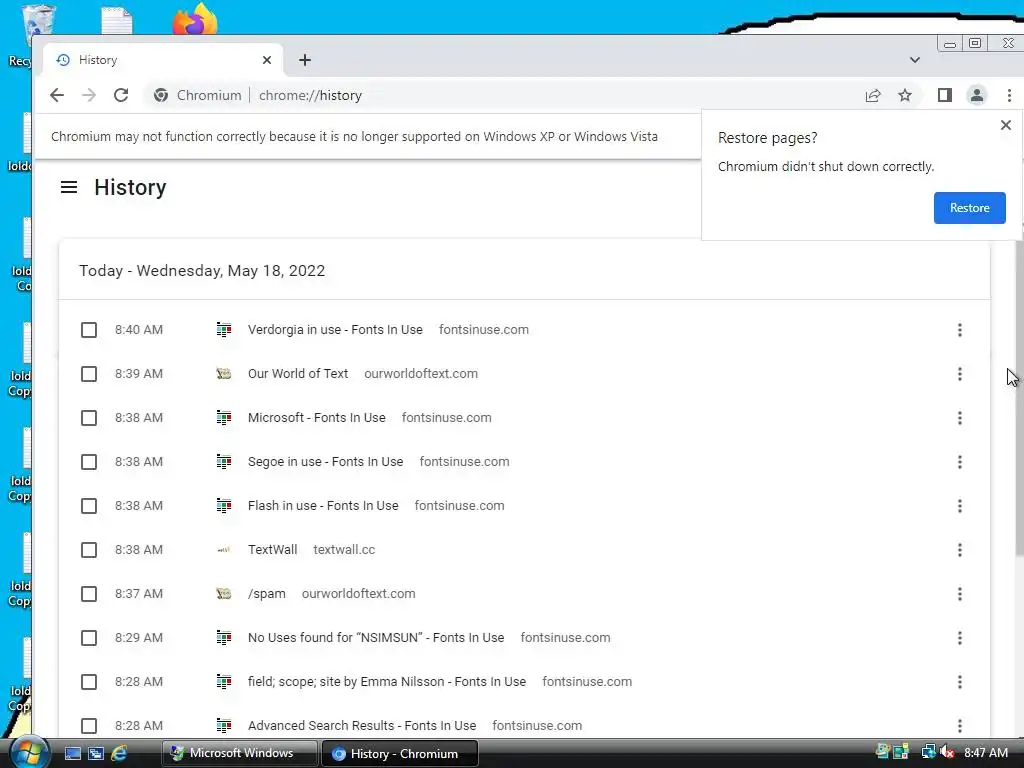This screenshot has width=1024, height=768.
Task: Check the Emma Nilsson entry checkbox
Action: (x=89, y=682)
